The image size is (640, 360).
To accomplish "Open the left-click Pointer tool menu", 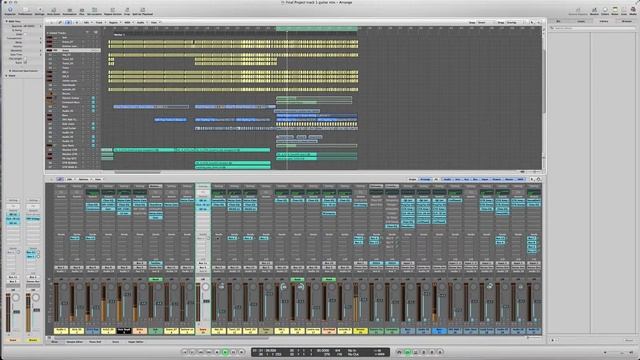I will click(533, 22).
